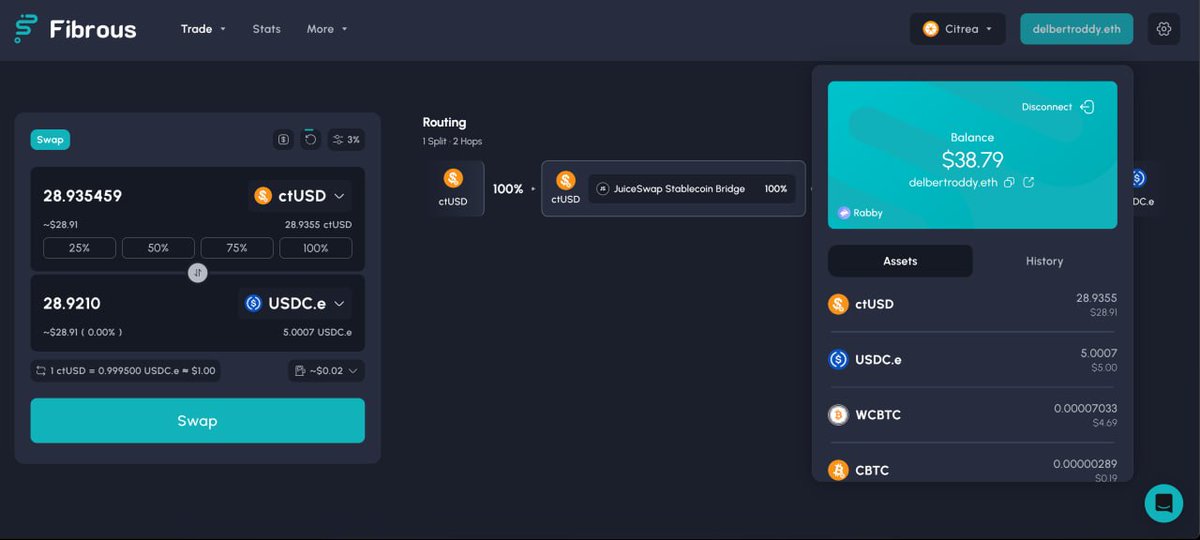Click the JuiceSwap Stablecoin Bridge entry
Viewport: 1200px width, 540px height.
coord(692,189)
